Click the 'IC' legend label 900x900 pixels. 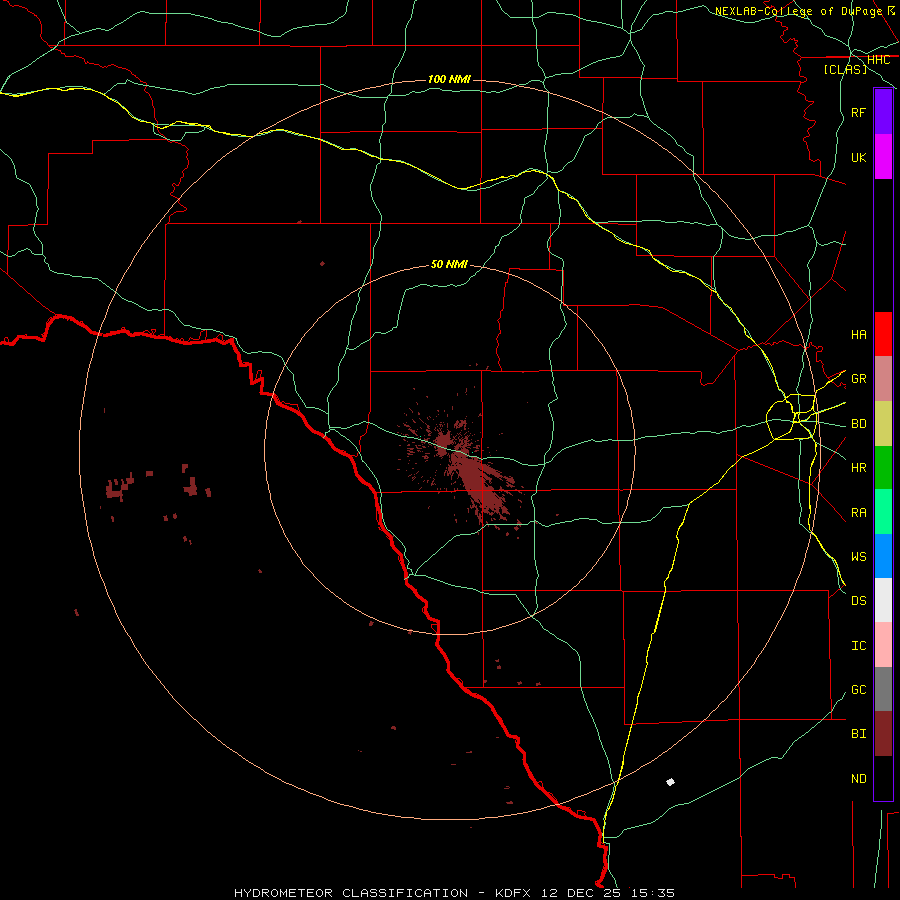(859, 646)
